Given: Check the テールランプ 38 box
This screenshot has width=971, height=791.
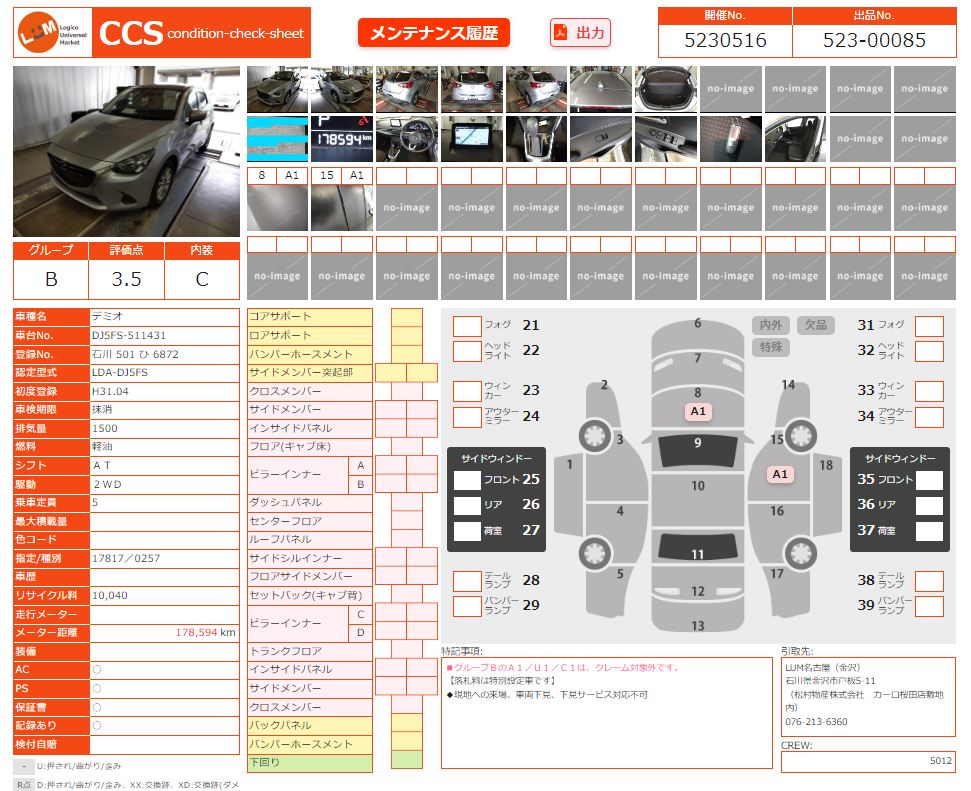Looking at the screenshot, I should 929,581.
